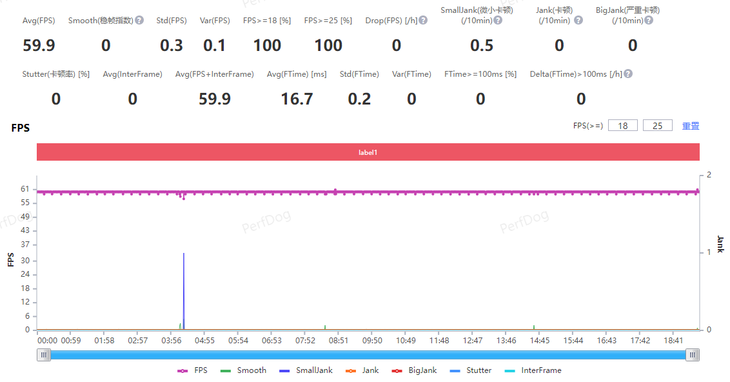This screenshot has width=730, height=382.
Task: Click the SmallJank spike on the chart
Action: (x=183, y=291)
